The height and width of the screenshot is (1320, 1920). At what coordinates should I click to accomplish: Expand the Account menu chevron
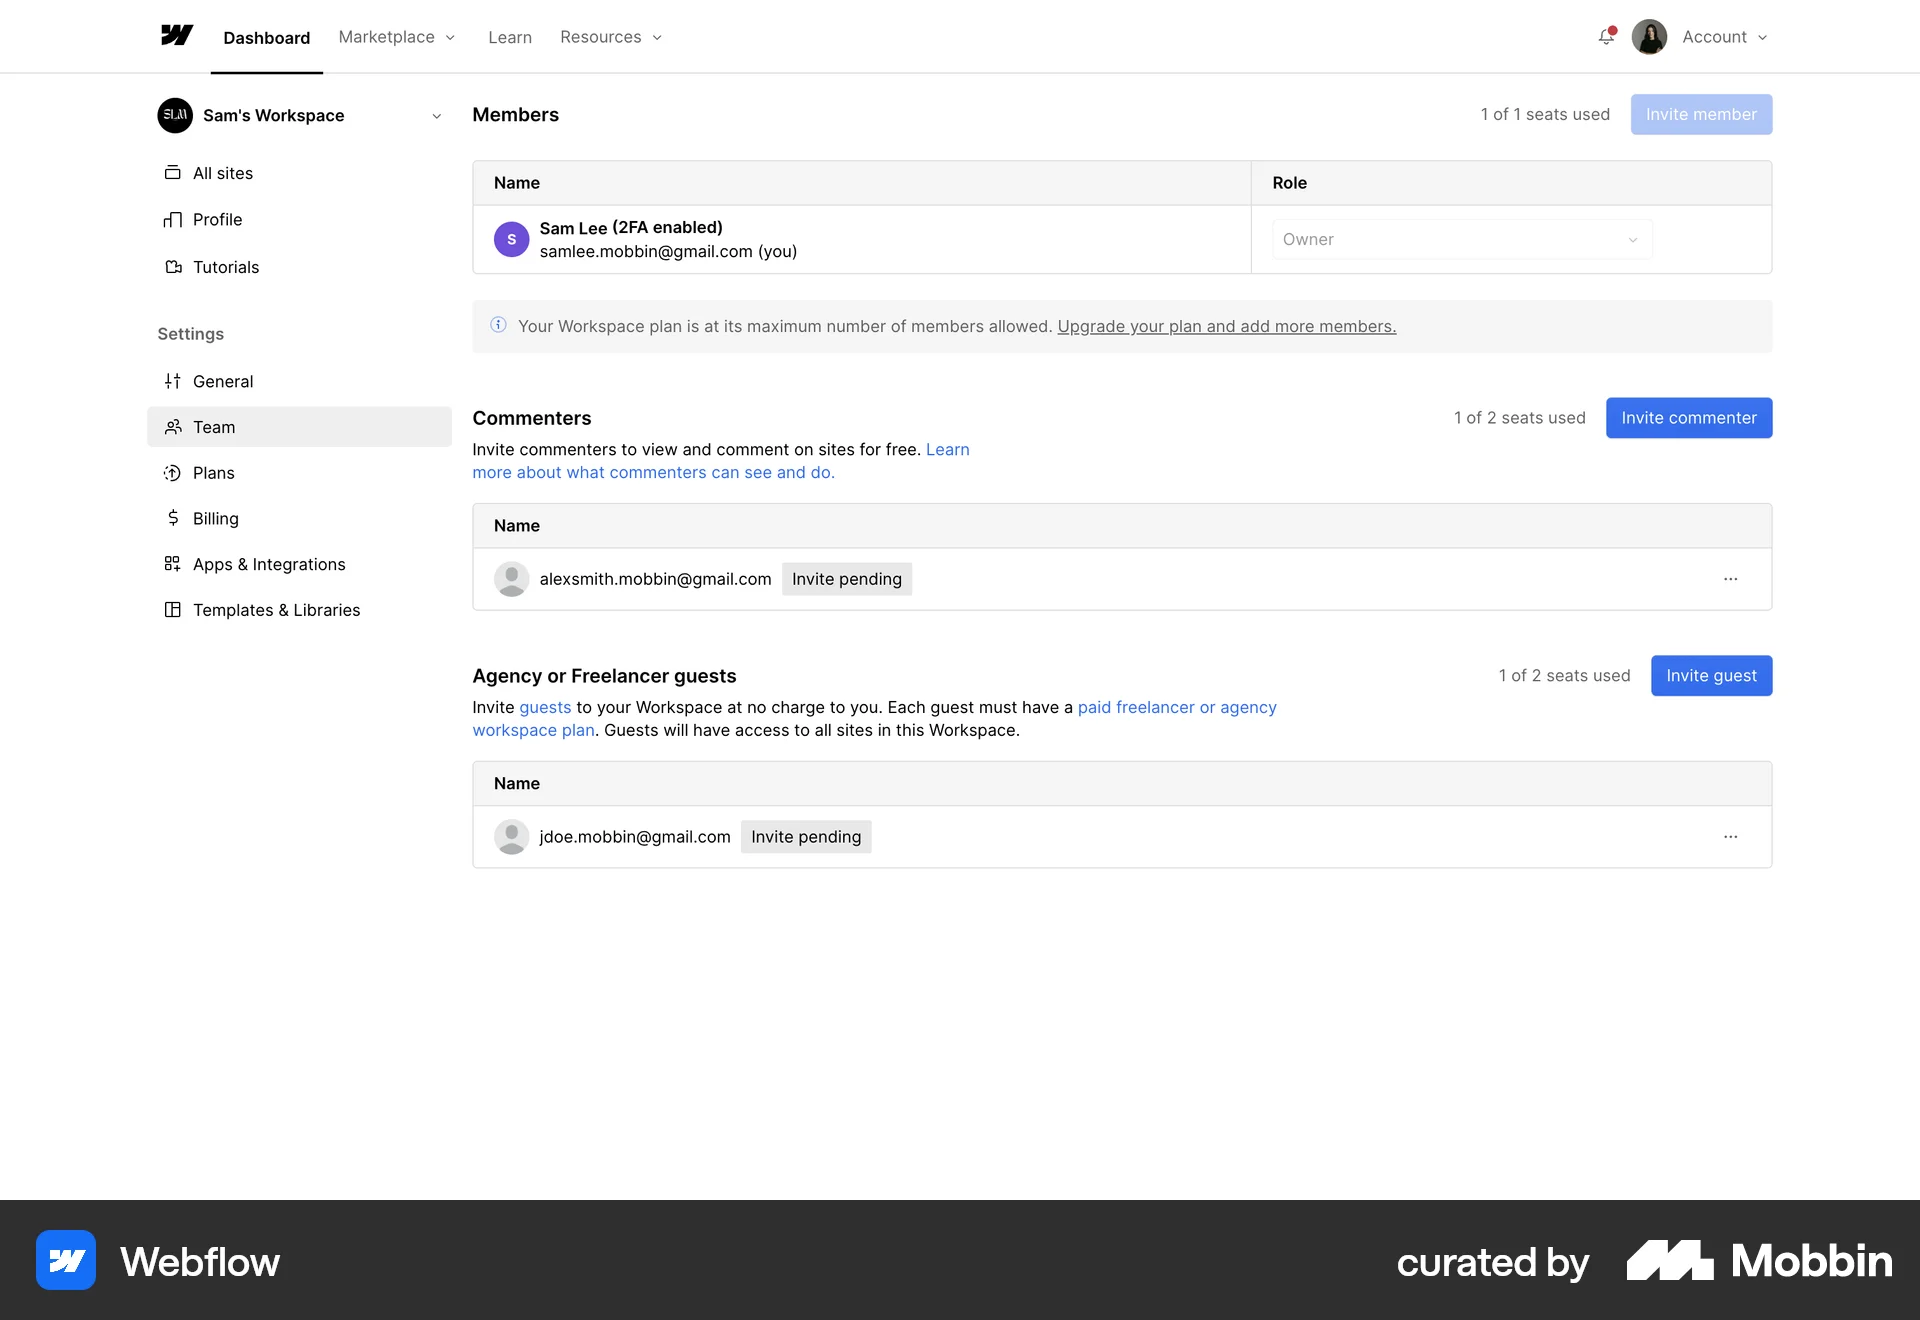pos(1763,37)
